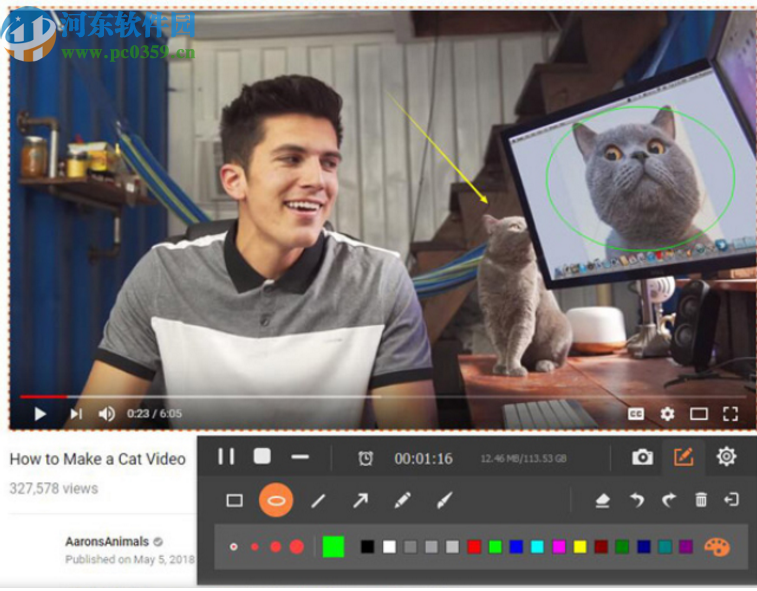Screen dimensions: 757x591
Task: Open the AaronsAnimals channel link
Action: tap(107, 541)
